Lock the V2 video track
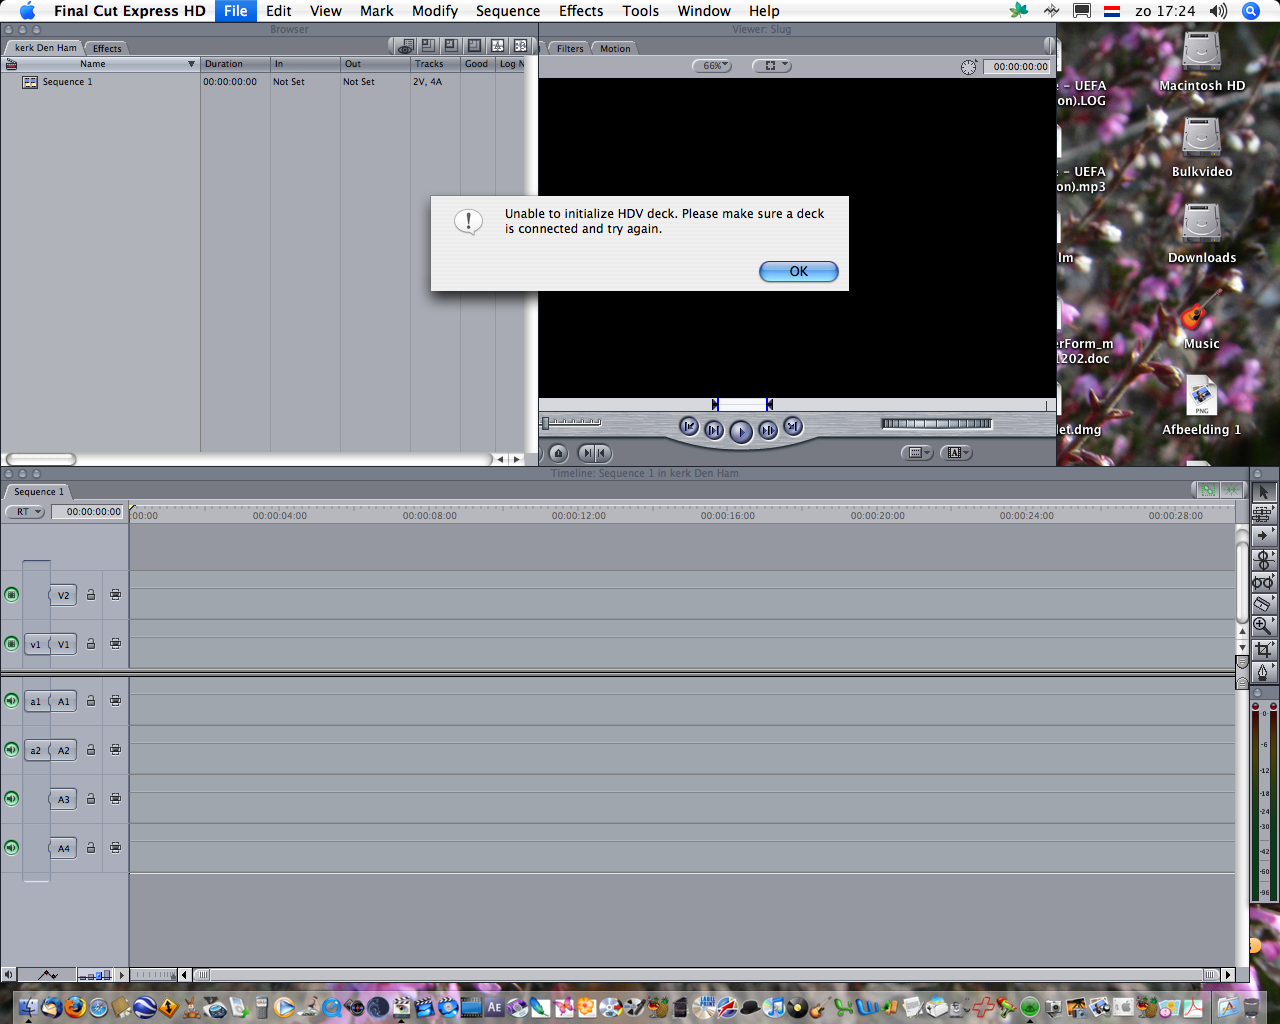This screenshot has height=1024, width=1280. pyautogui.click(x=91, y=595)
